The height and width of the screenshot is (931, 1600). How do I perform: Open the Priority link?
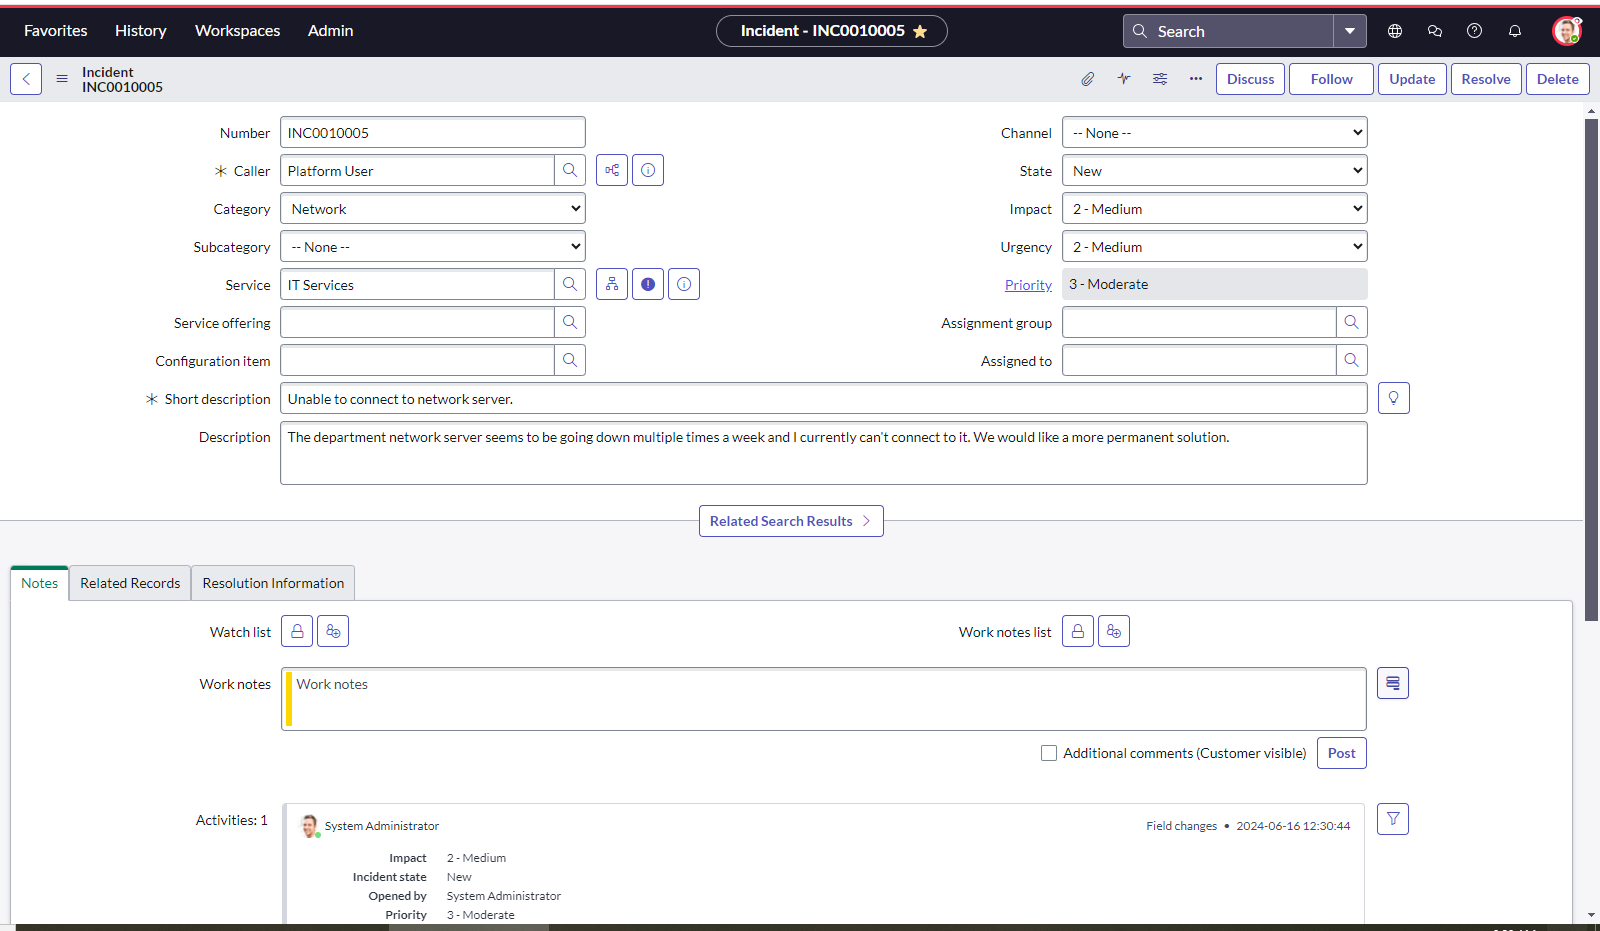[1028, 284]
